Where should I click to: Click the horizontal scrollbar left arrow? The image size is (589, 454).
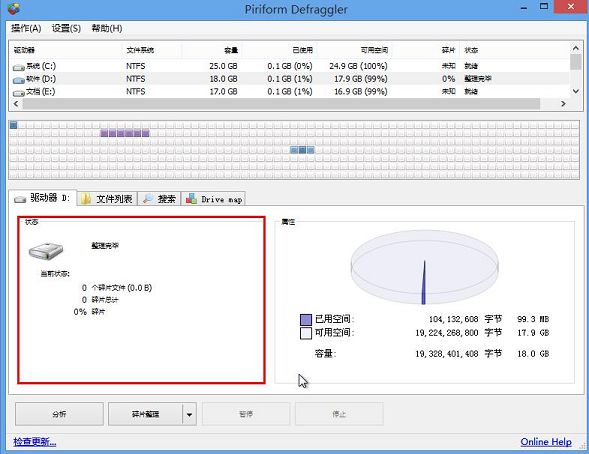click(16, 104)
